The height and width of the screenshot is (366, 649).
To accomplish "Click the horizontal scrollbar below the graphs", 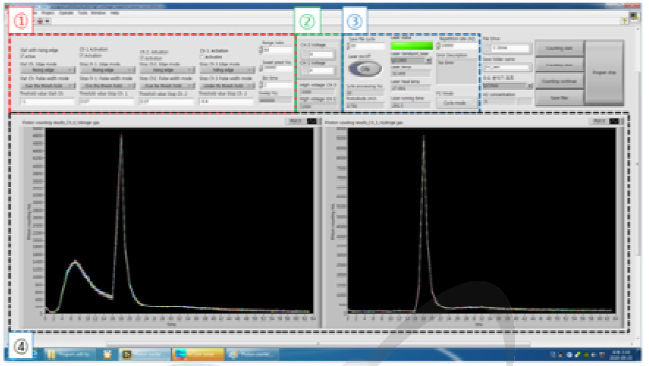I will point(318,343).
